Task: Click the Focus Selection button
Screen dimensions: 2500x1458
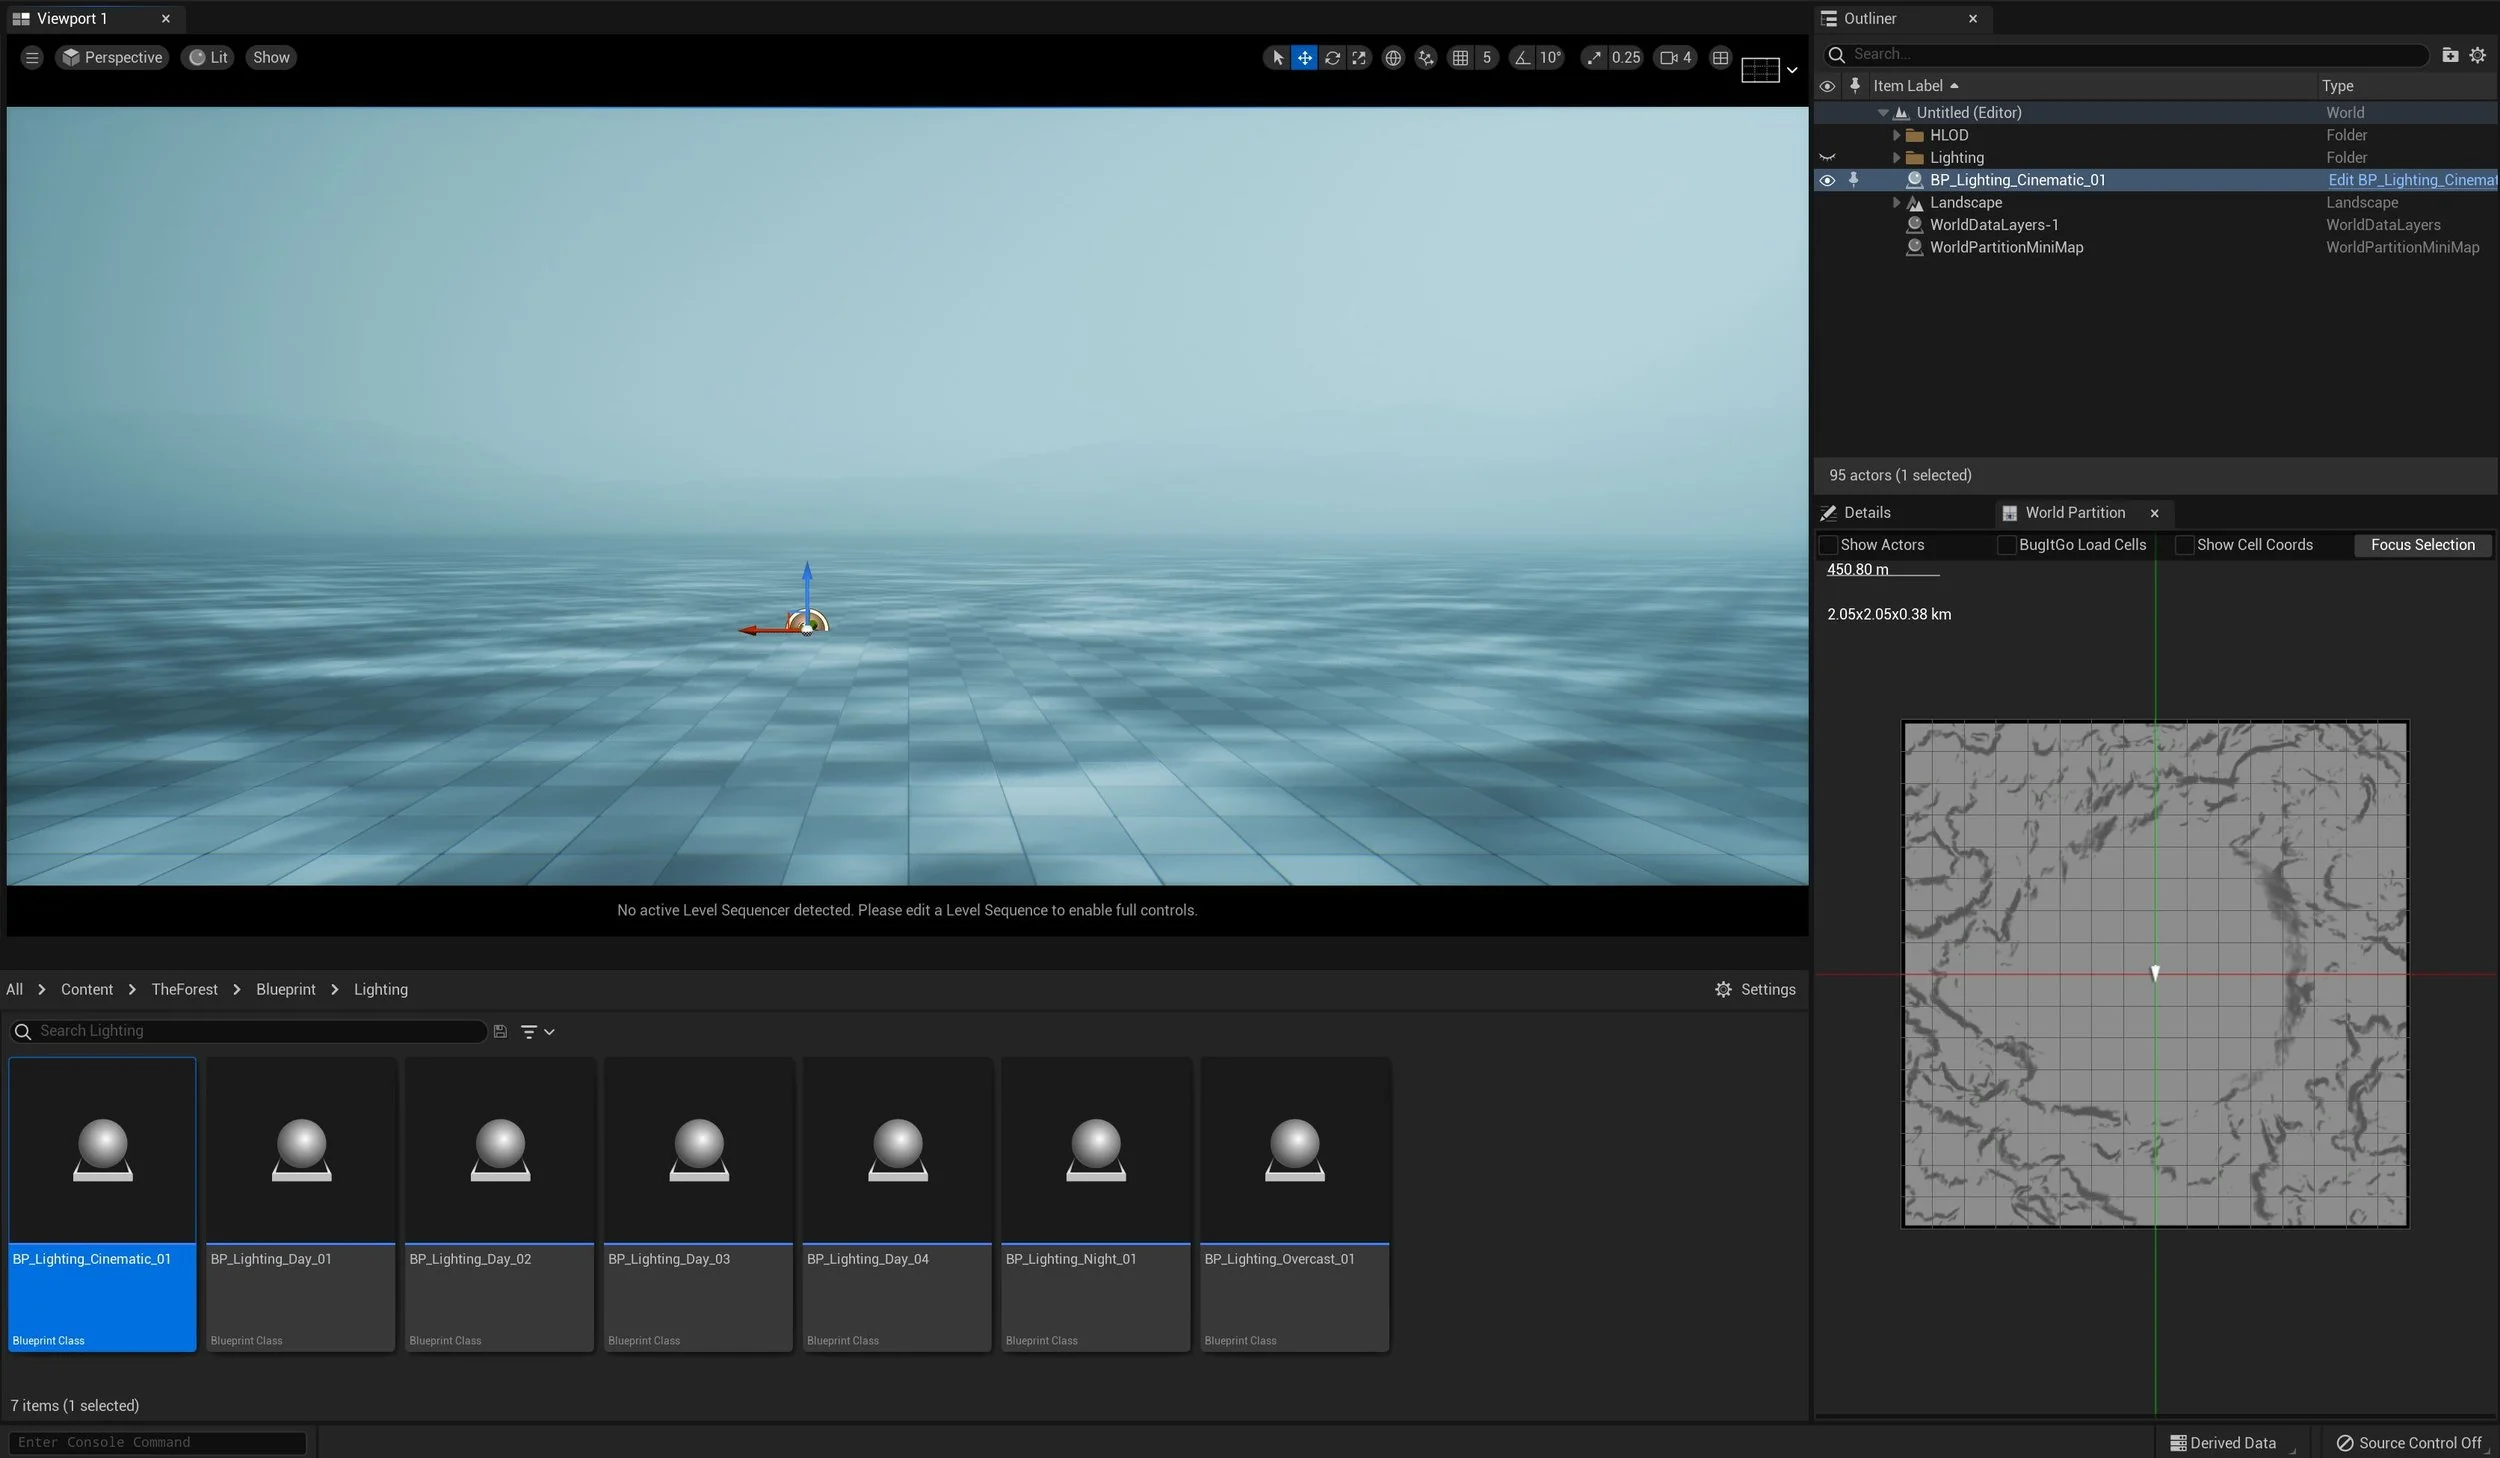Action: tap(2422, 545)
